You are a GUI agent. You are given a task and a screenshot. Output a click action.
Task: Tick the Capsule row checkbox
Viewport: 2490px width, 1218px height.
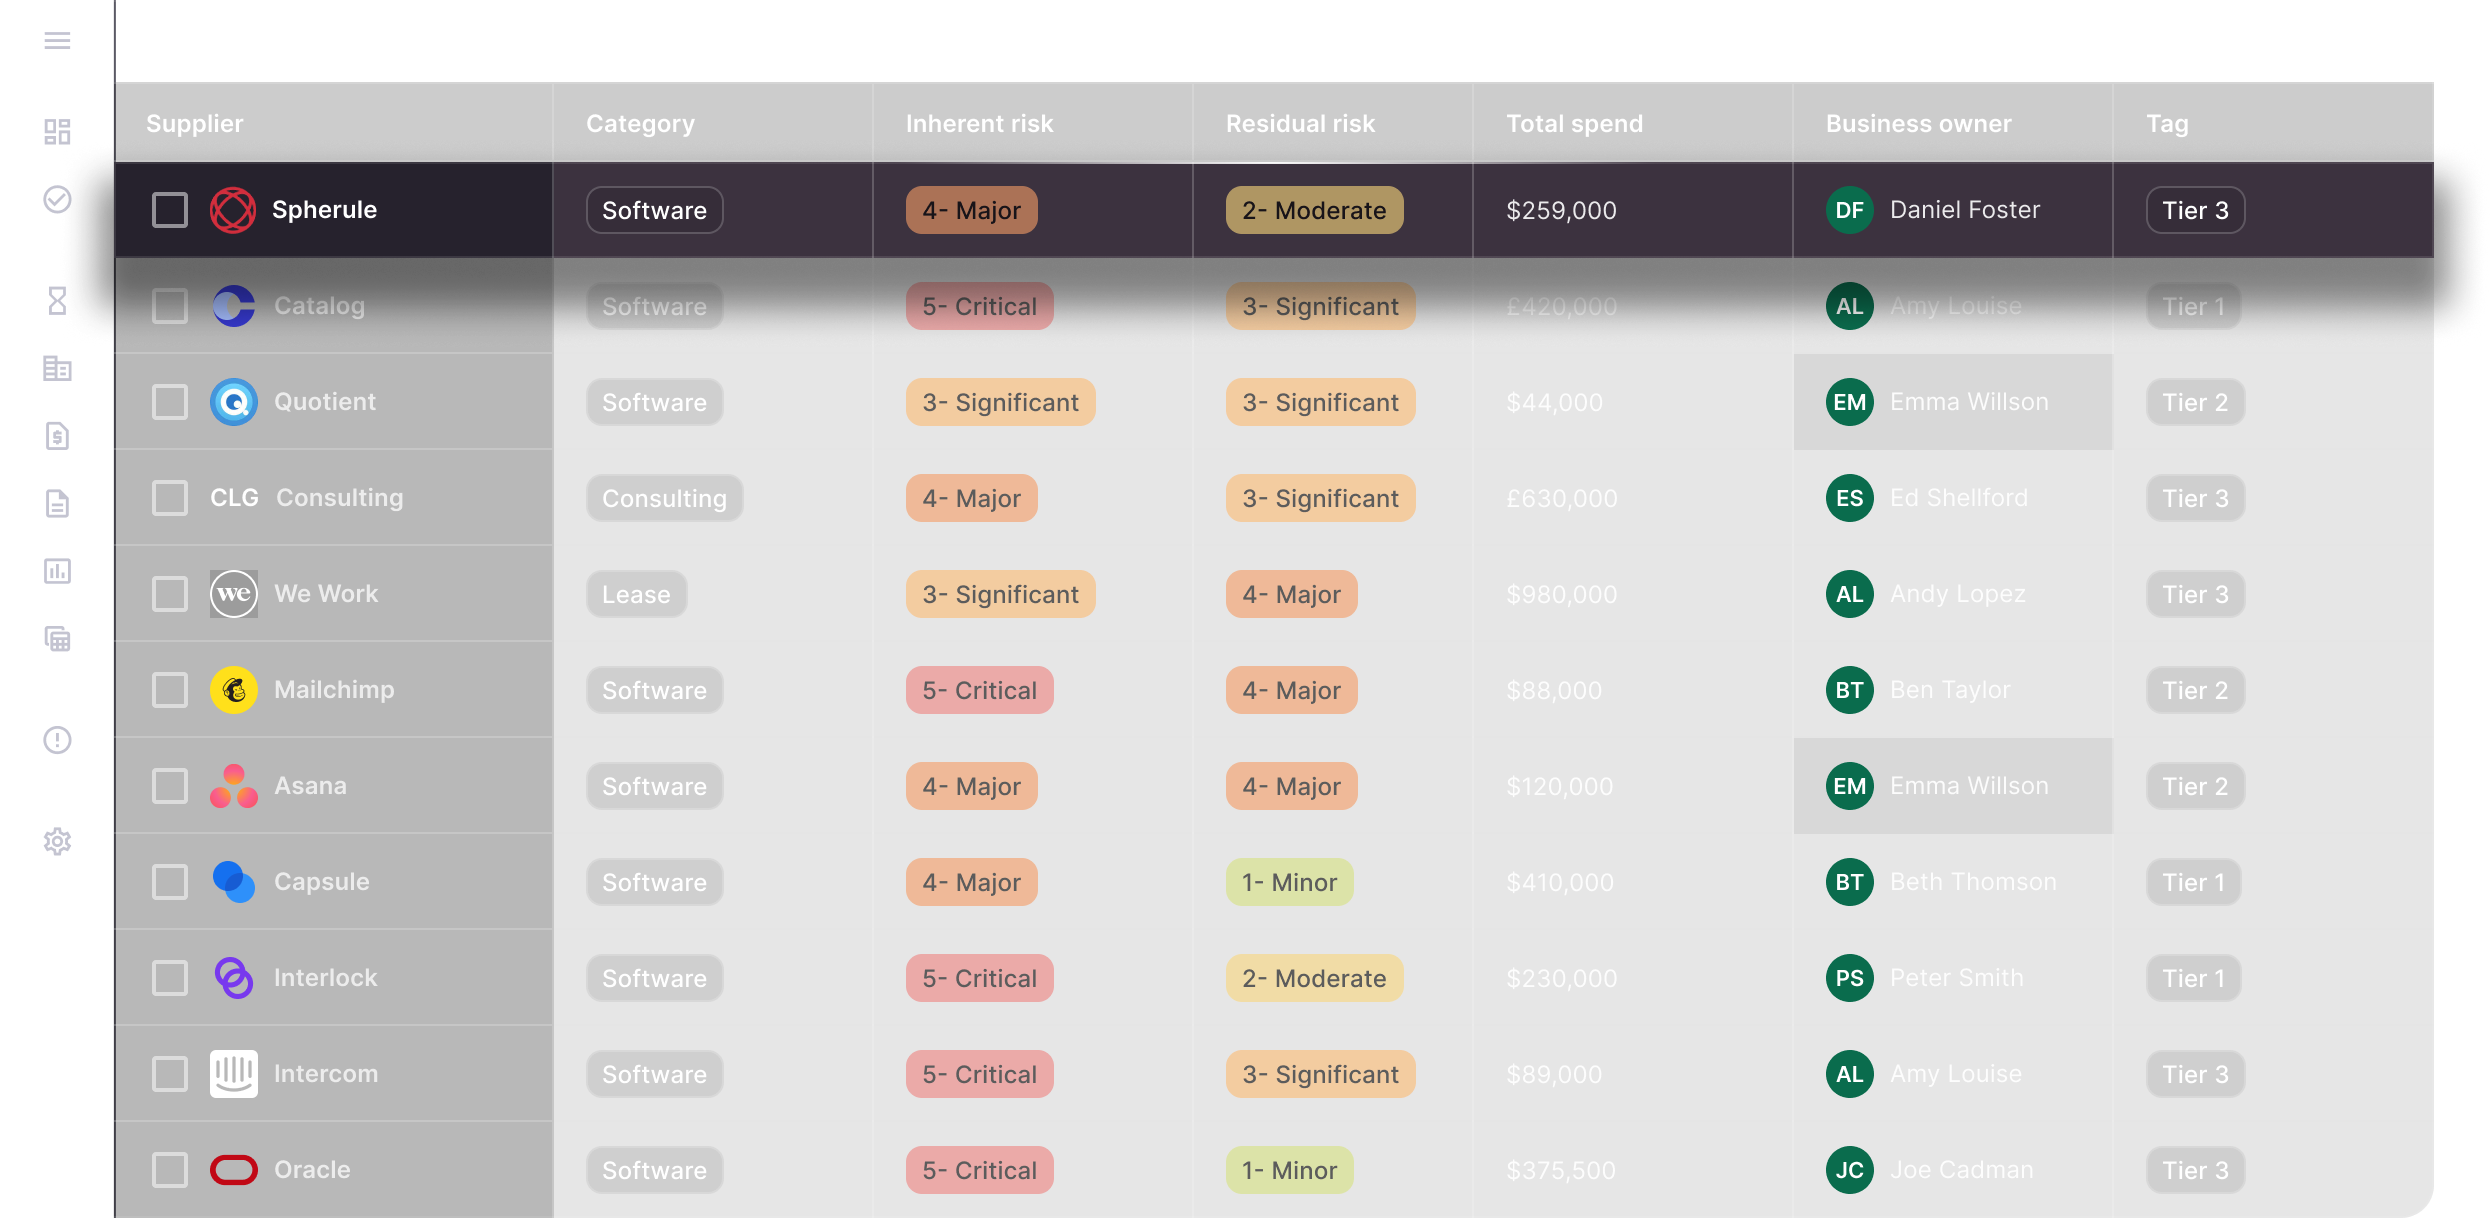pos(170,882)
